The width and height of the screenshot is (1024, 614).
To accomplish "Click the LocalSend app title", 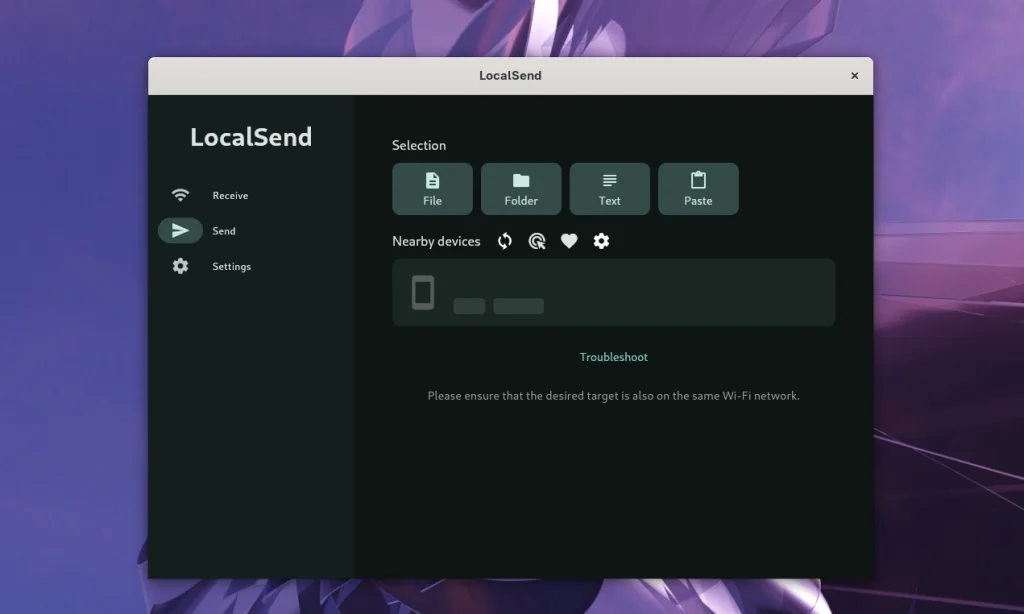I will [x=251, y=137].
